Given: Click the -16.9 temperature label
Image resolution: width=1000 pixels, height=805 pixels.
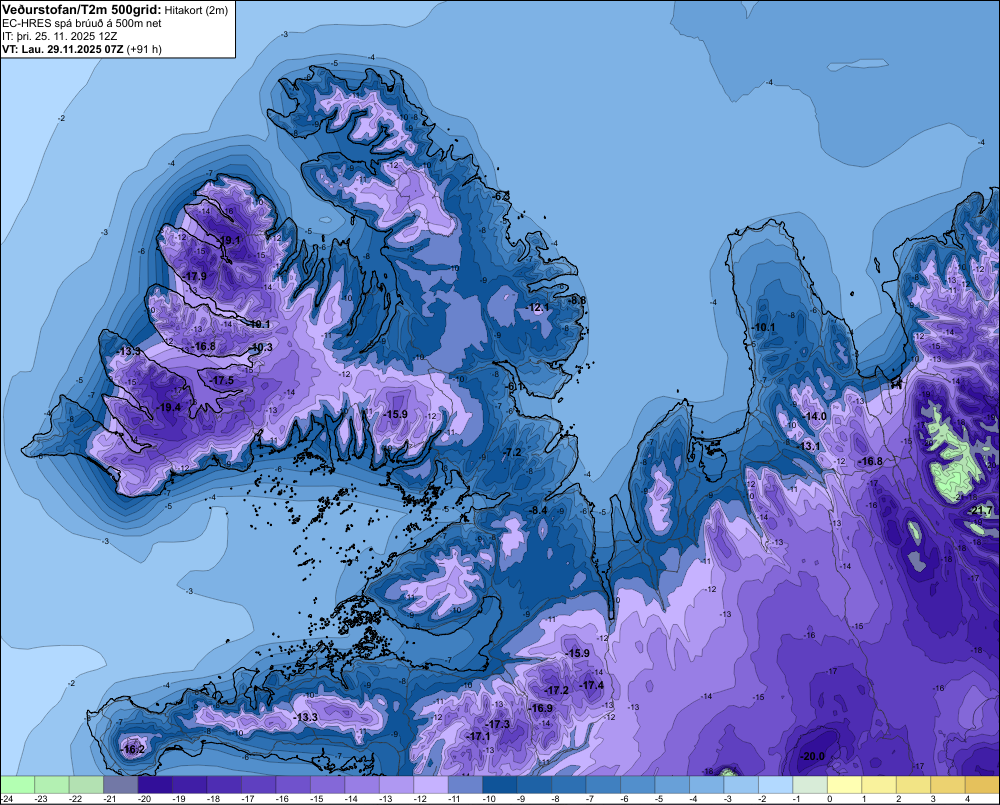Looking at the screenshot, I should pos(541,708).
